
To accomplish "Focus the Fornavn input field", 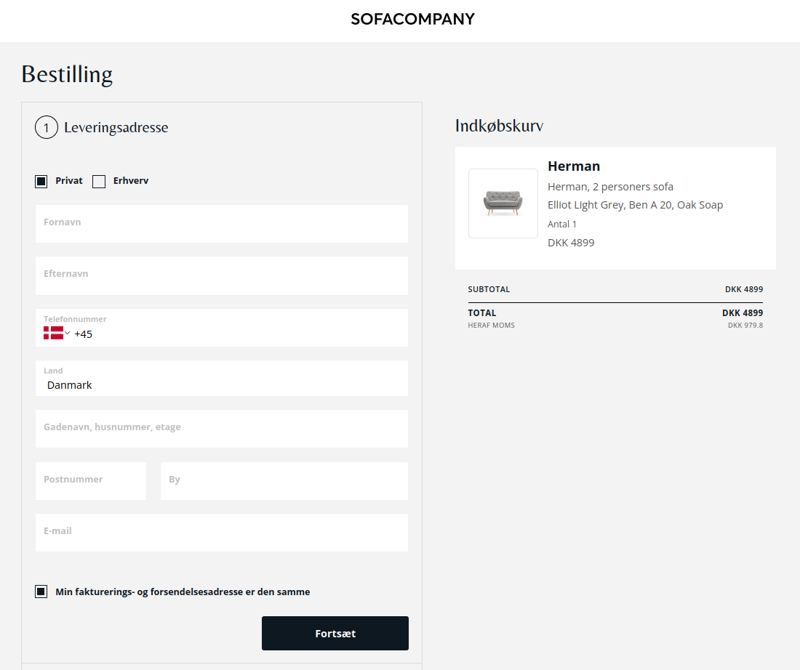I will pyautogui.click(x=221, y=224).
